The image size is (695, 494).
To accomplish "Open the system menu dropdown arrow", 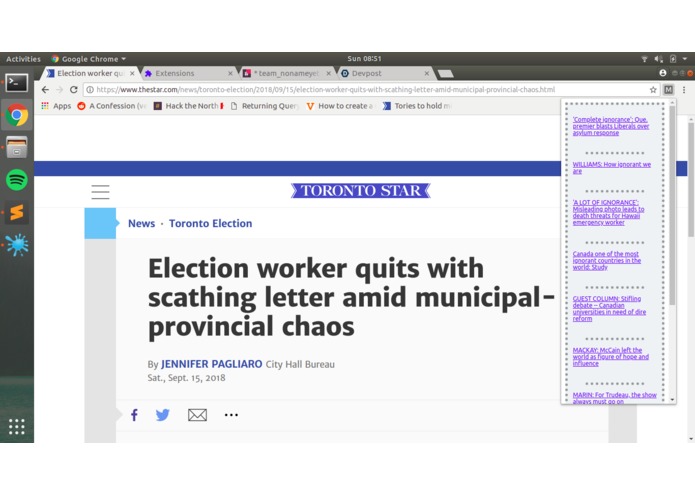I will pyautogui.click(x=685, y=58).
